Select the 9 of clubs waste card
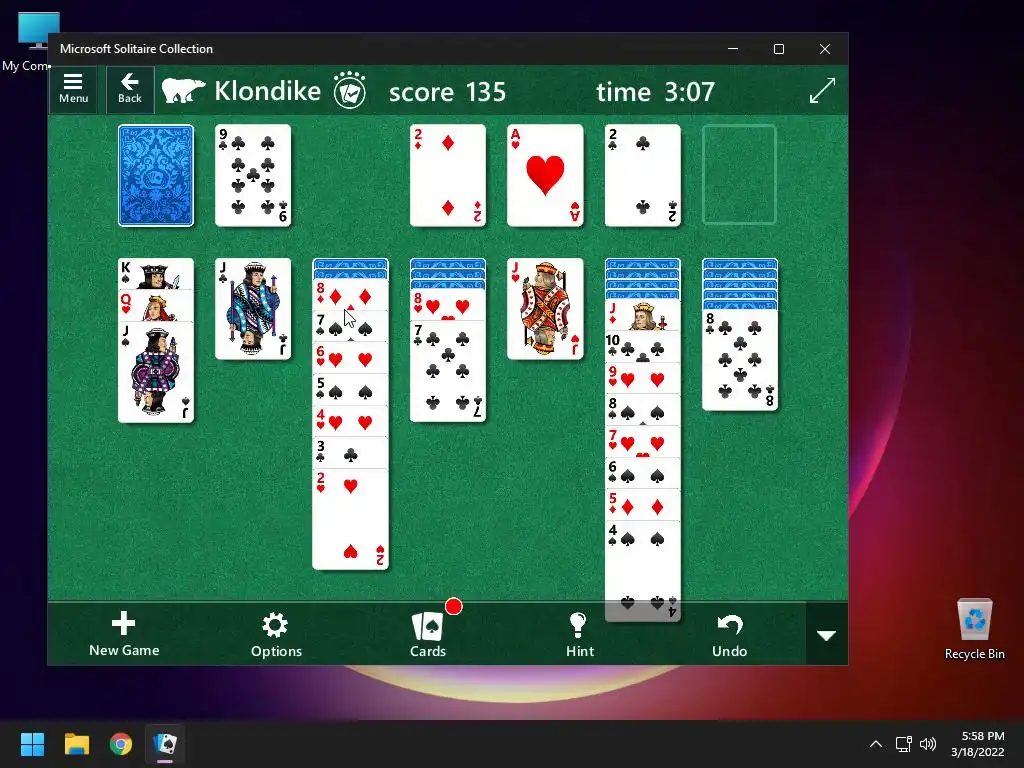This screenshot has height=768, width=1024. [x=253, y=176]
